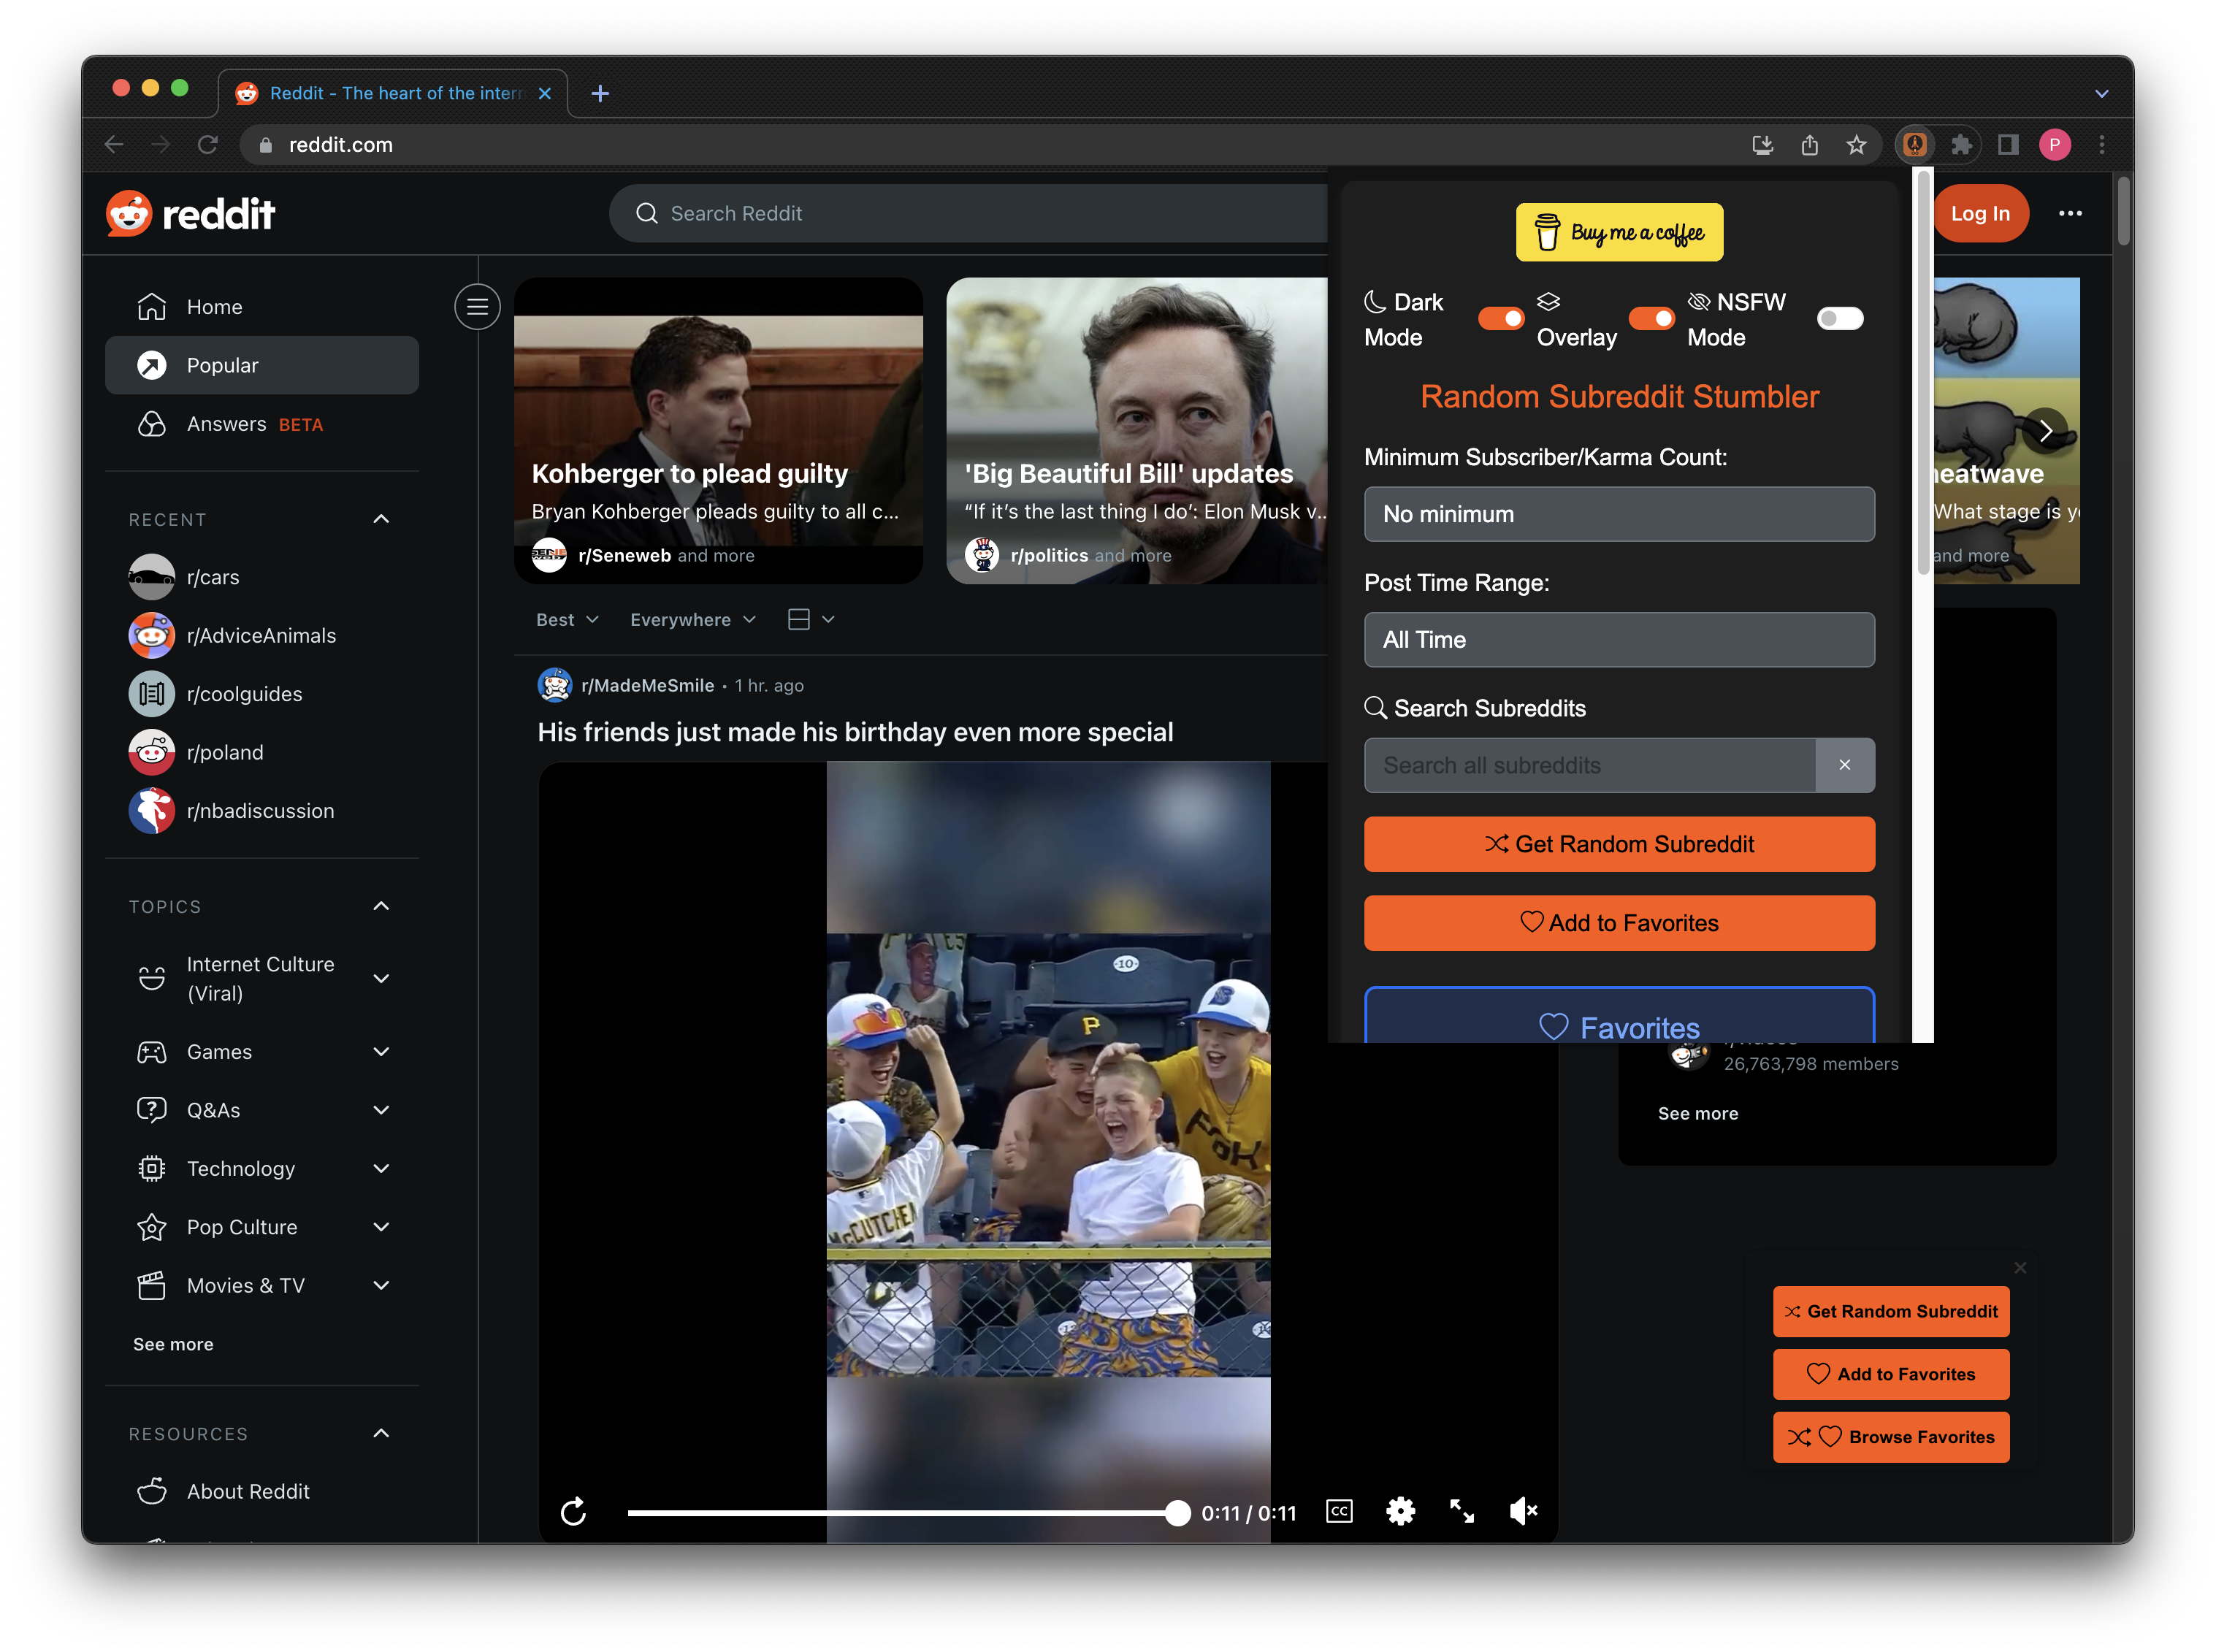Expand video to fullscreen
The height and width of the screenshot is (1652, 2216).
1461,1511
